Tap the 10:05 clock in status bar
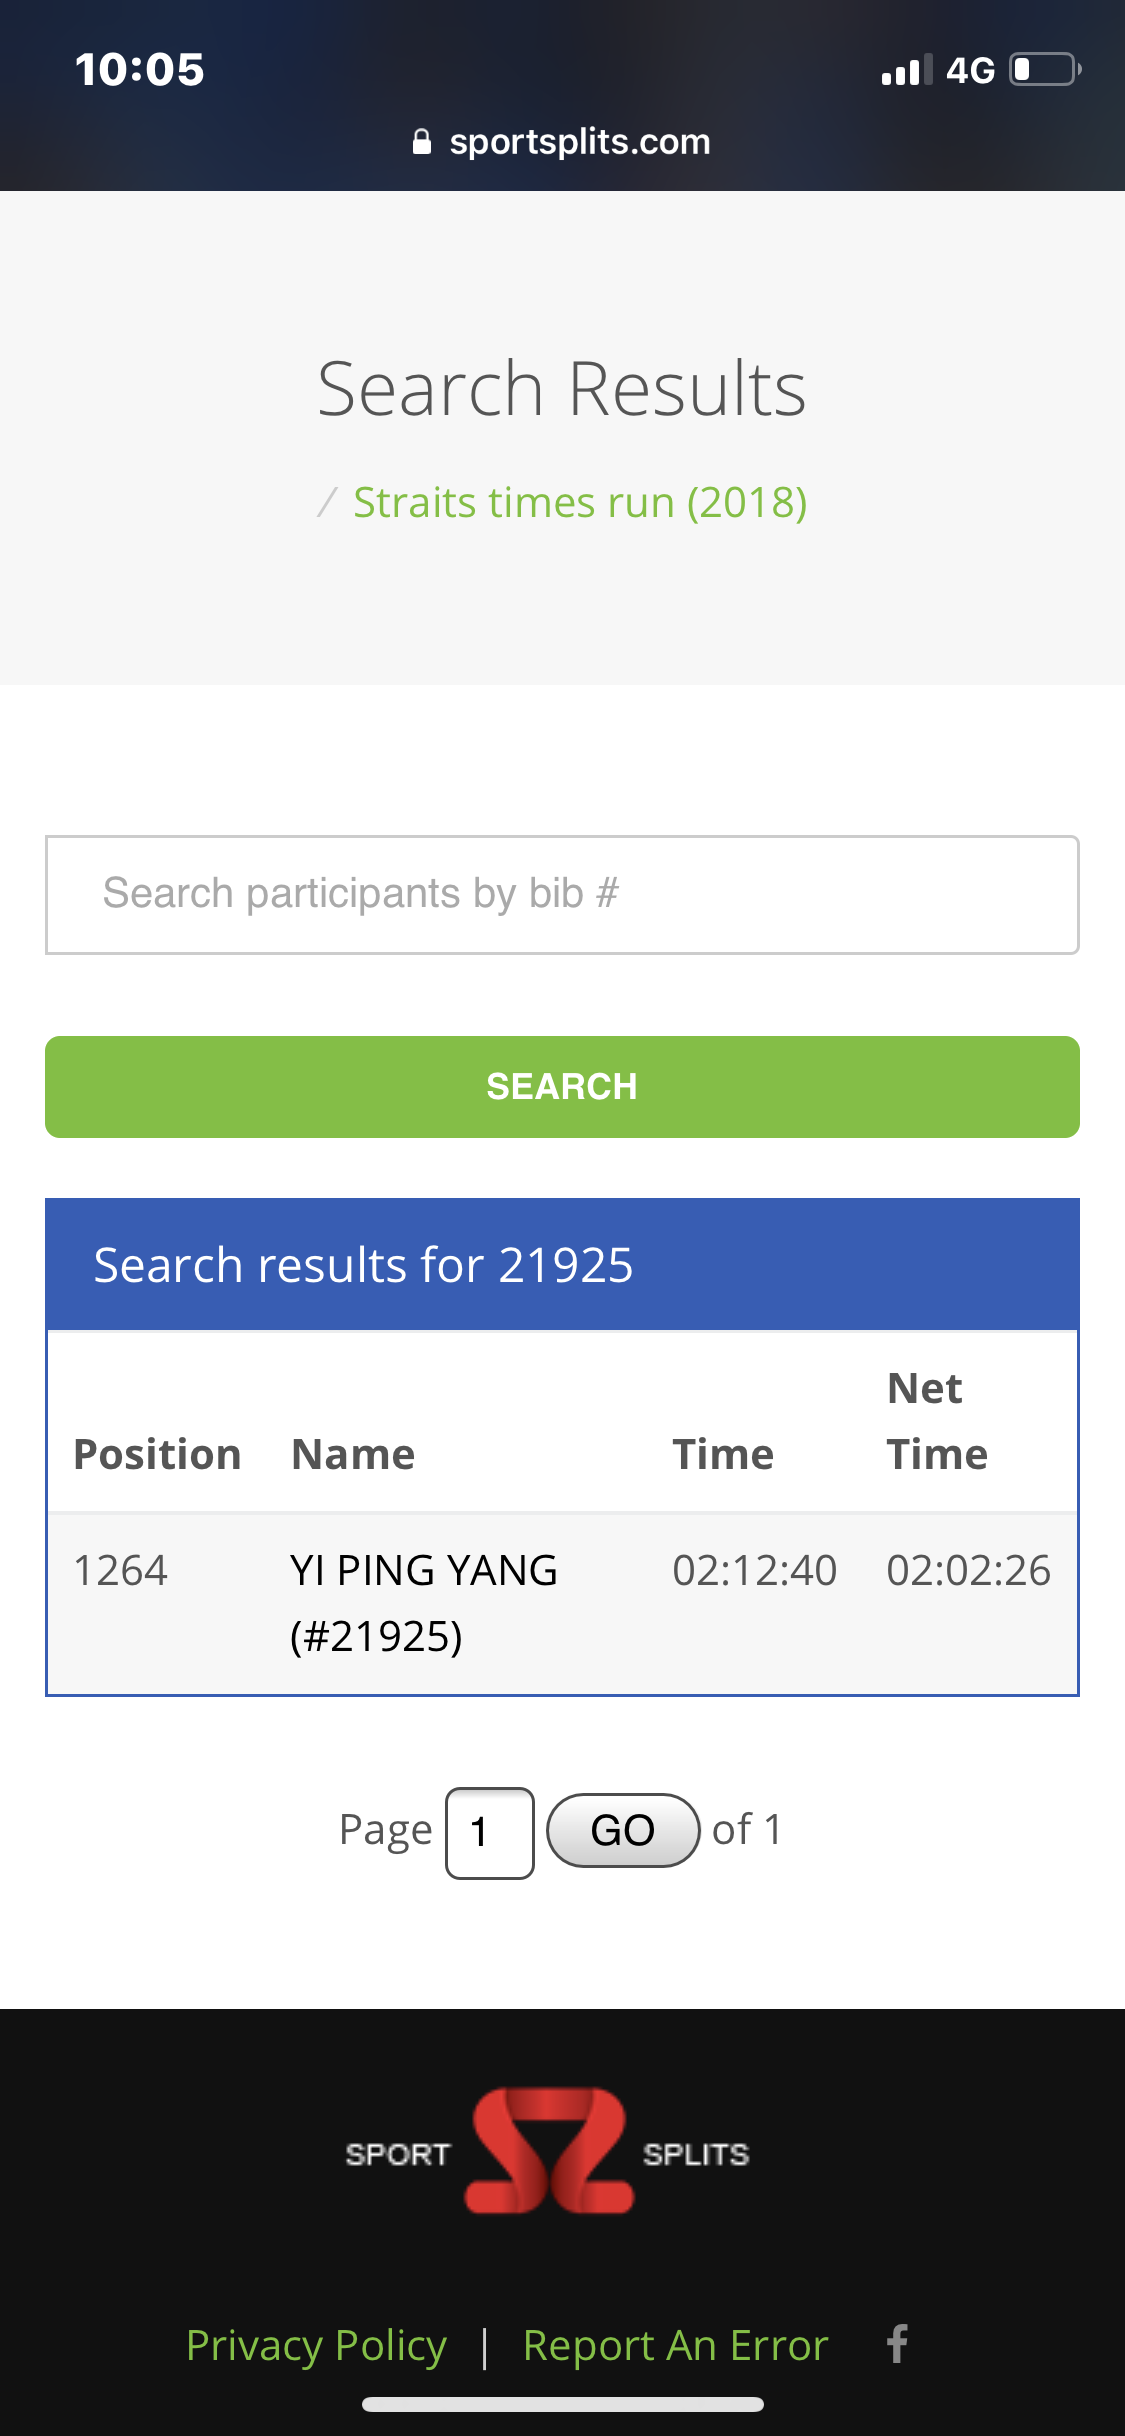 pos(139,70)
